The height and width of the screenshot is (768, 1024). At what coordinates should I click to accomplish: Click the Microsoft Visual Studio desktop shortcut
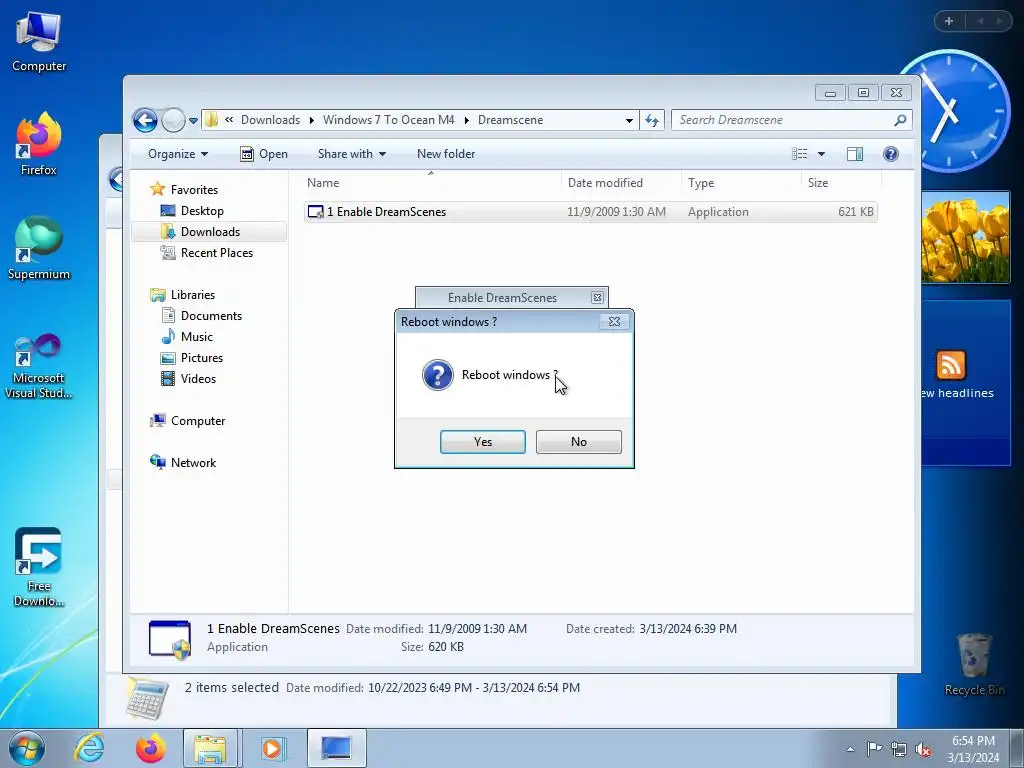(x=39, y=366)
